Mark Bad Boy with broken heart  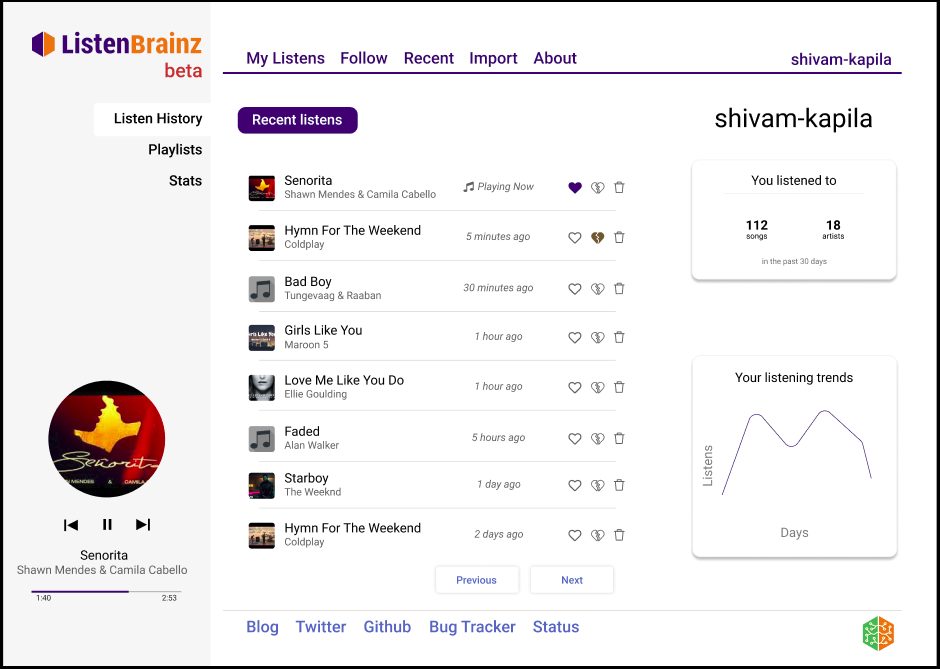pyautogui.click(x=597, y=289)
